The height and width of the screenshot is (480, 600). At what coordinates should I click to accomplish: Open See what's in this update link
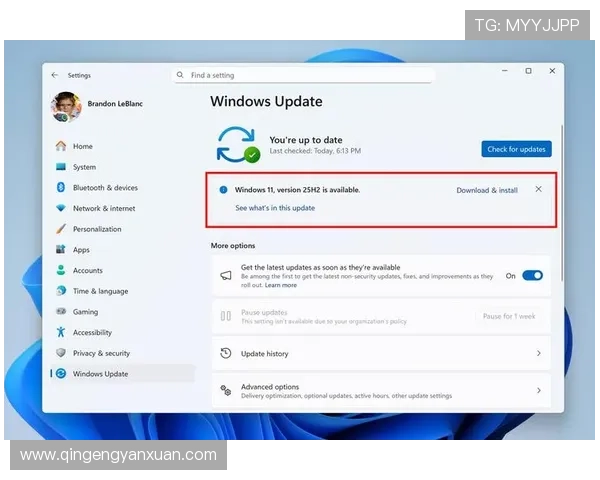pyautogui.click(x=275, y=208)
